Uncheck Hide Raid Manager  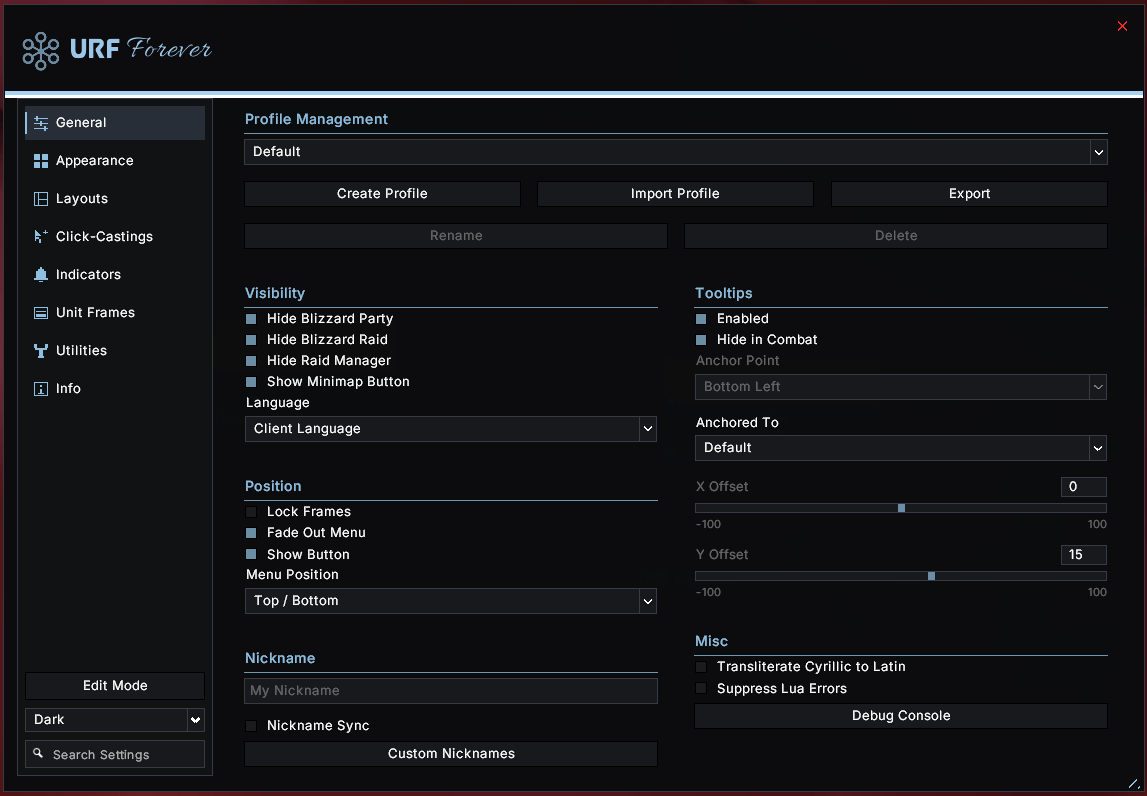coord(251,361)
